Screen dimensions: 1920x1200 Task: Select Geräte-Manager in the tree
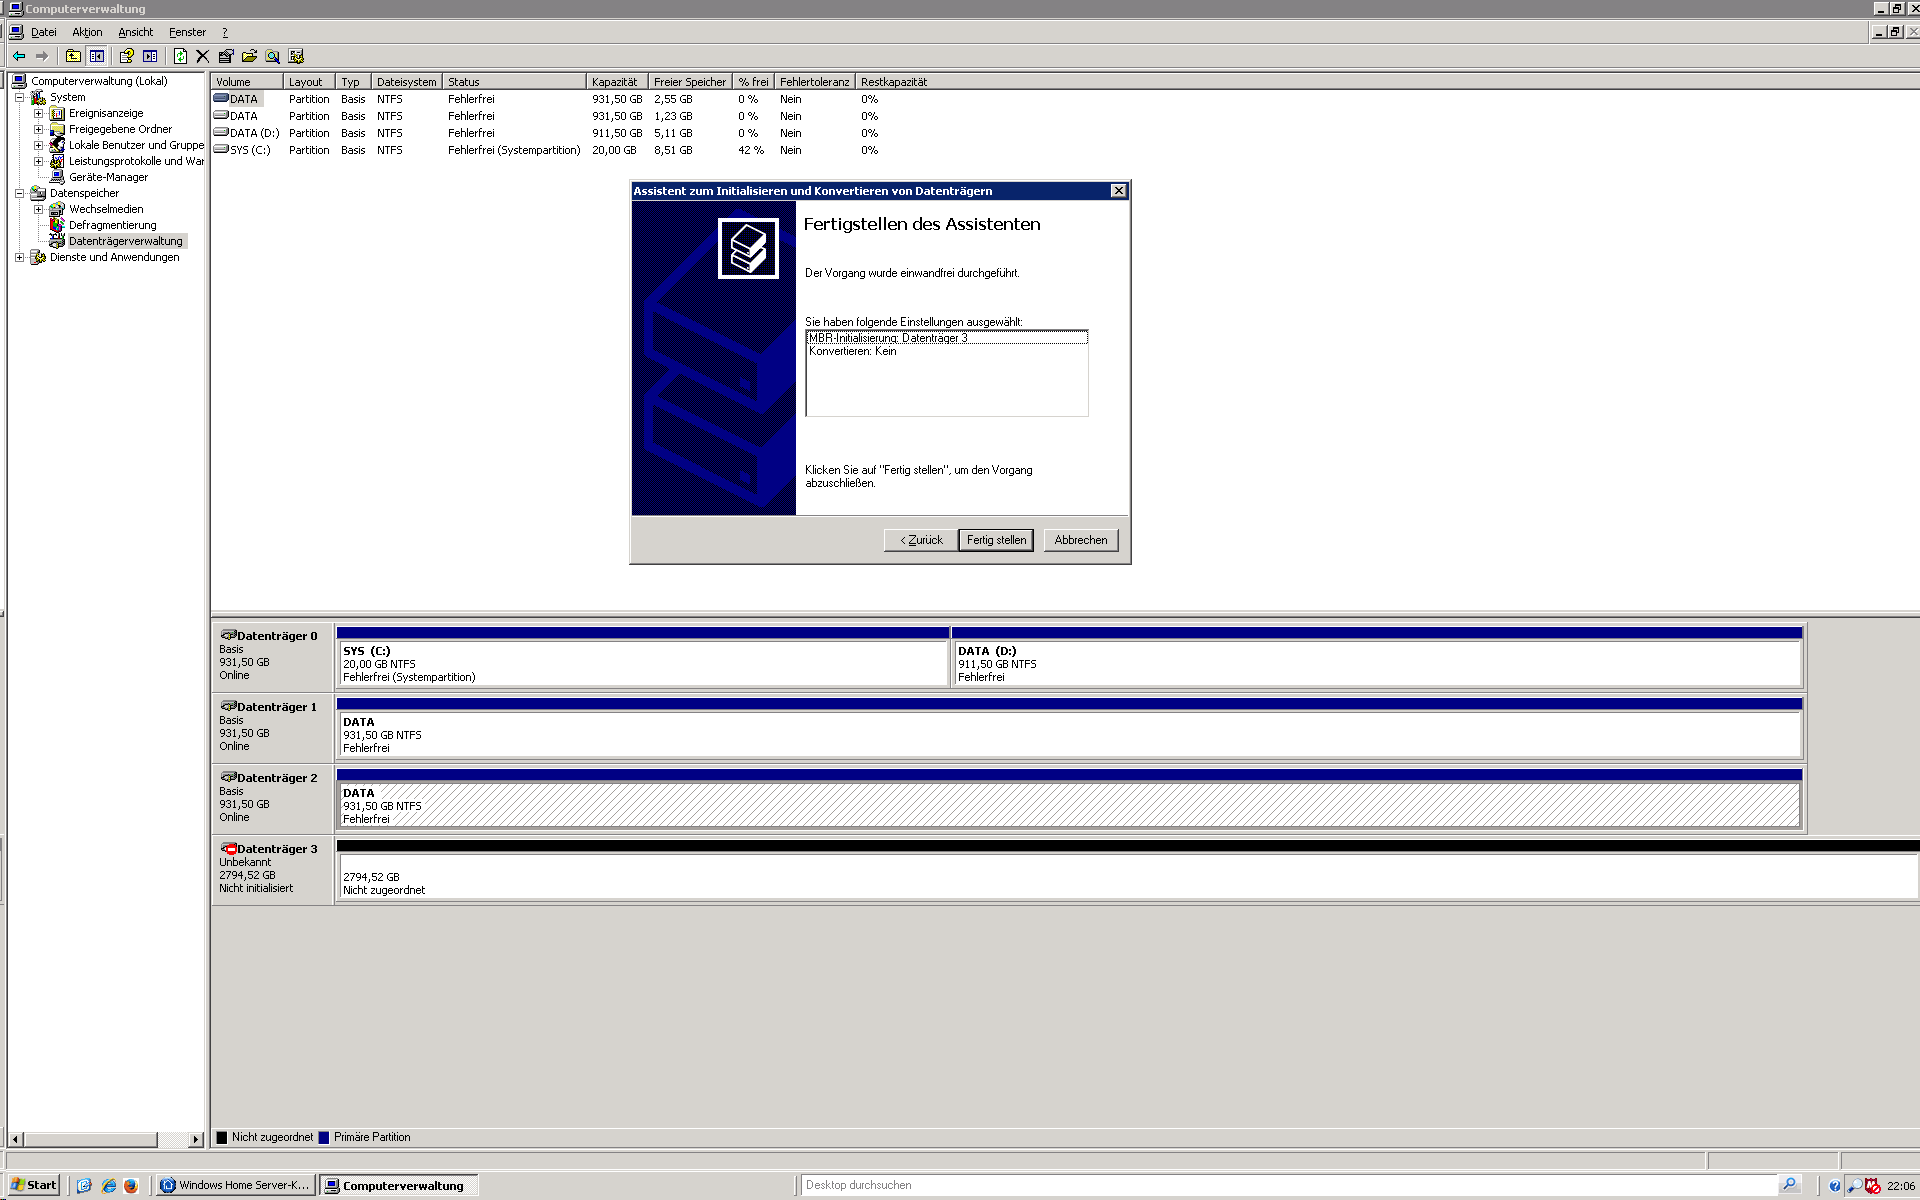coord(108,177)
